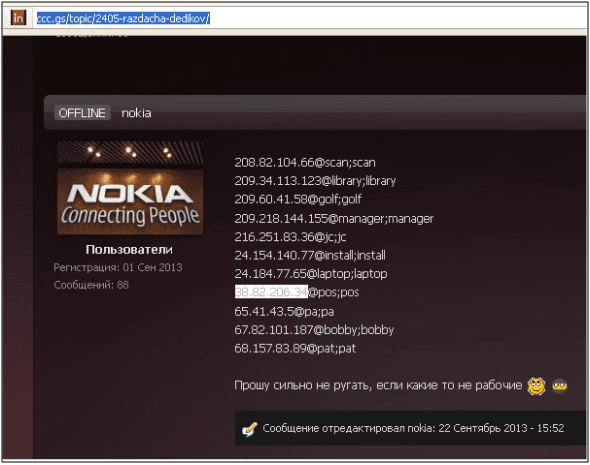Open the nokia username link
Image resolution: width=590 pixels, height=465 pixels.
(x=136, y=113)
